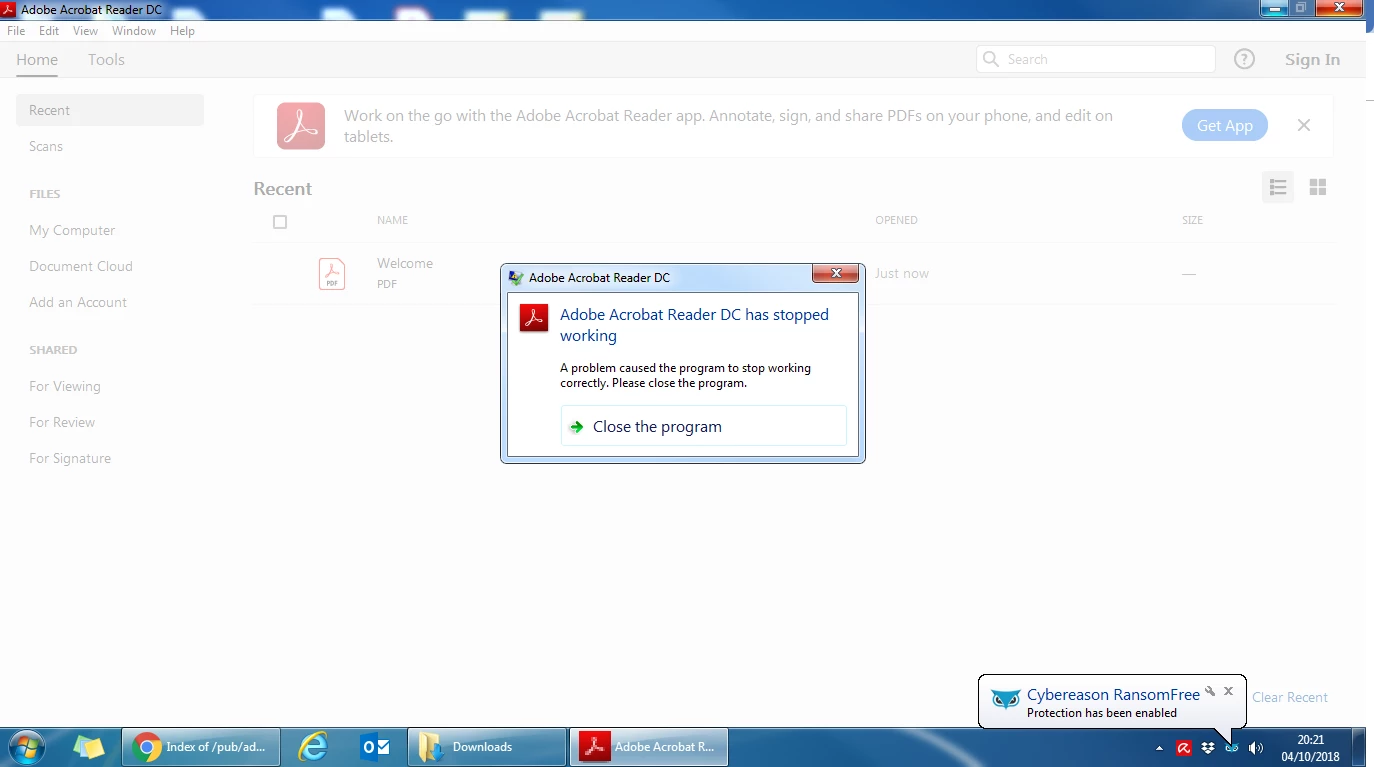Select Recent in the sidebar

coord(110,110)
